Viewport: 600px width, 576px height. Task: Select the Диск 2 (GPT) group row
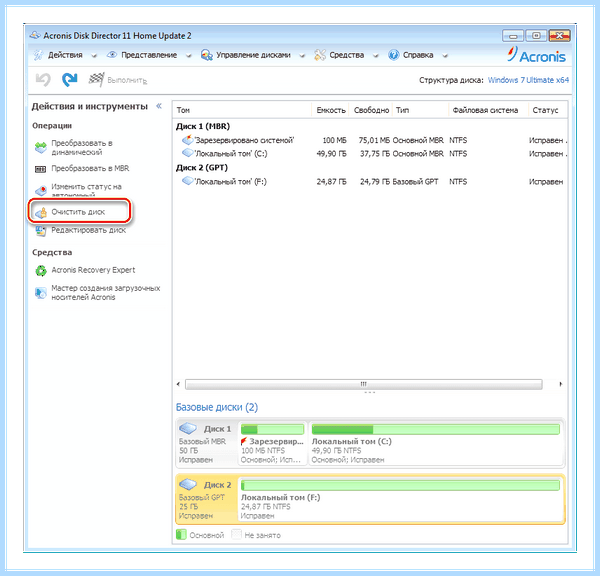click(202, 168)
